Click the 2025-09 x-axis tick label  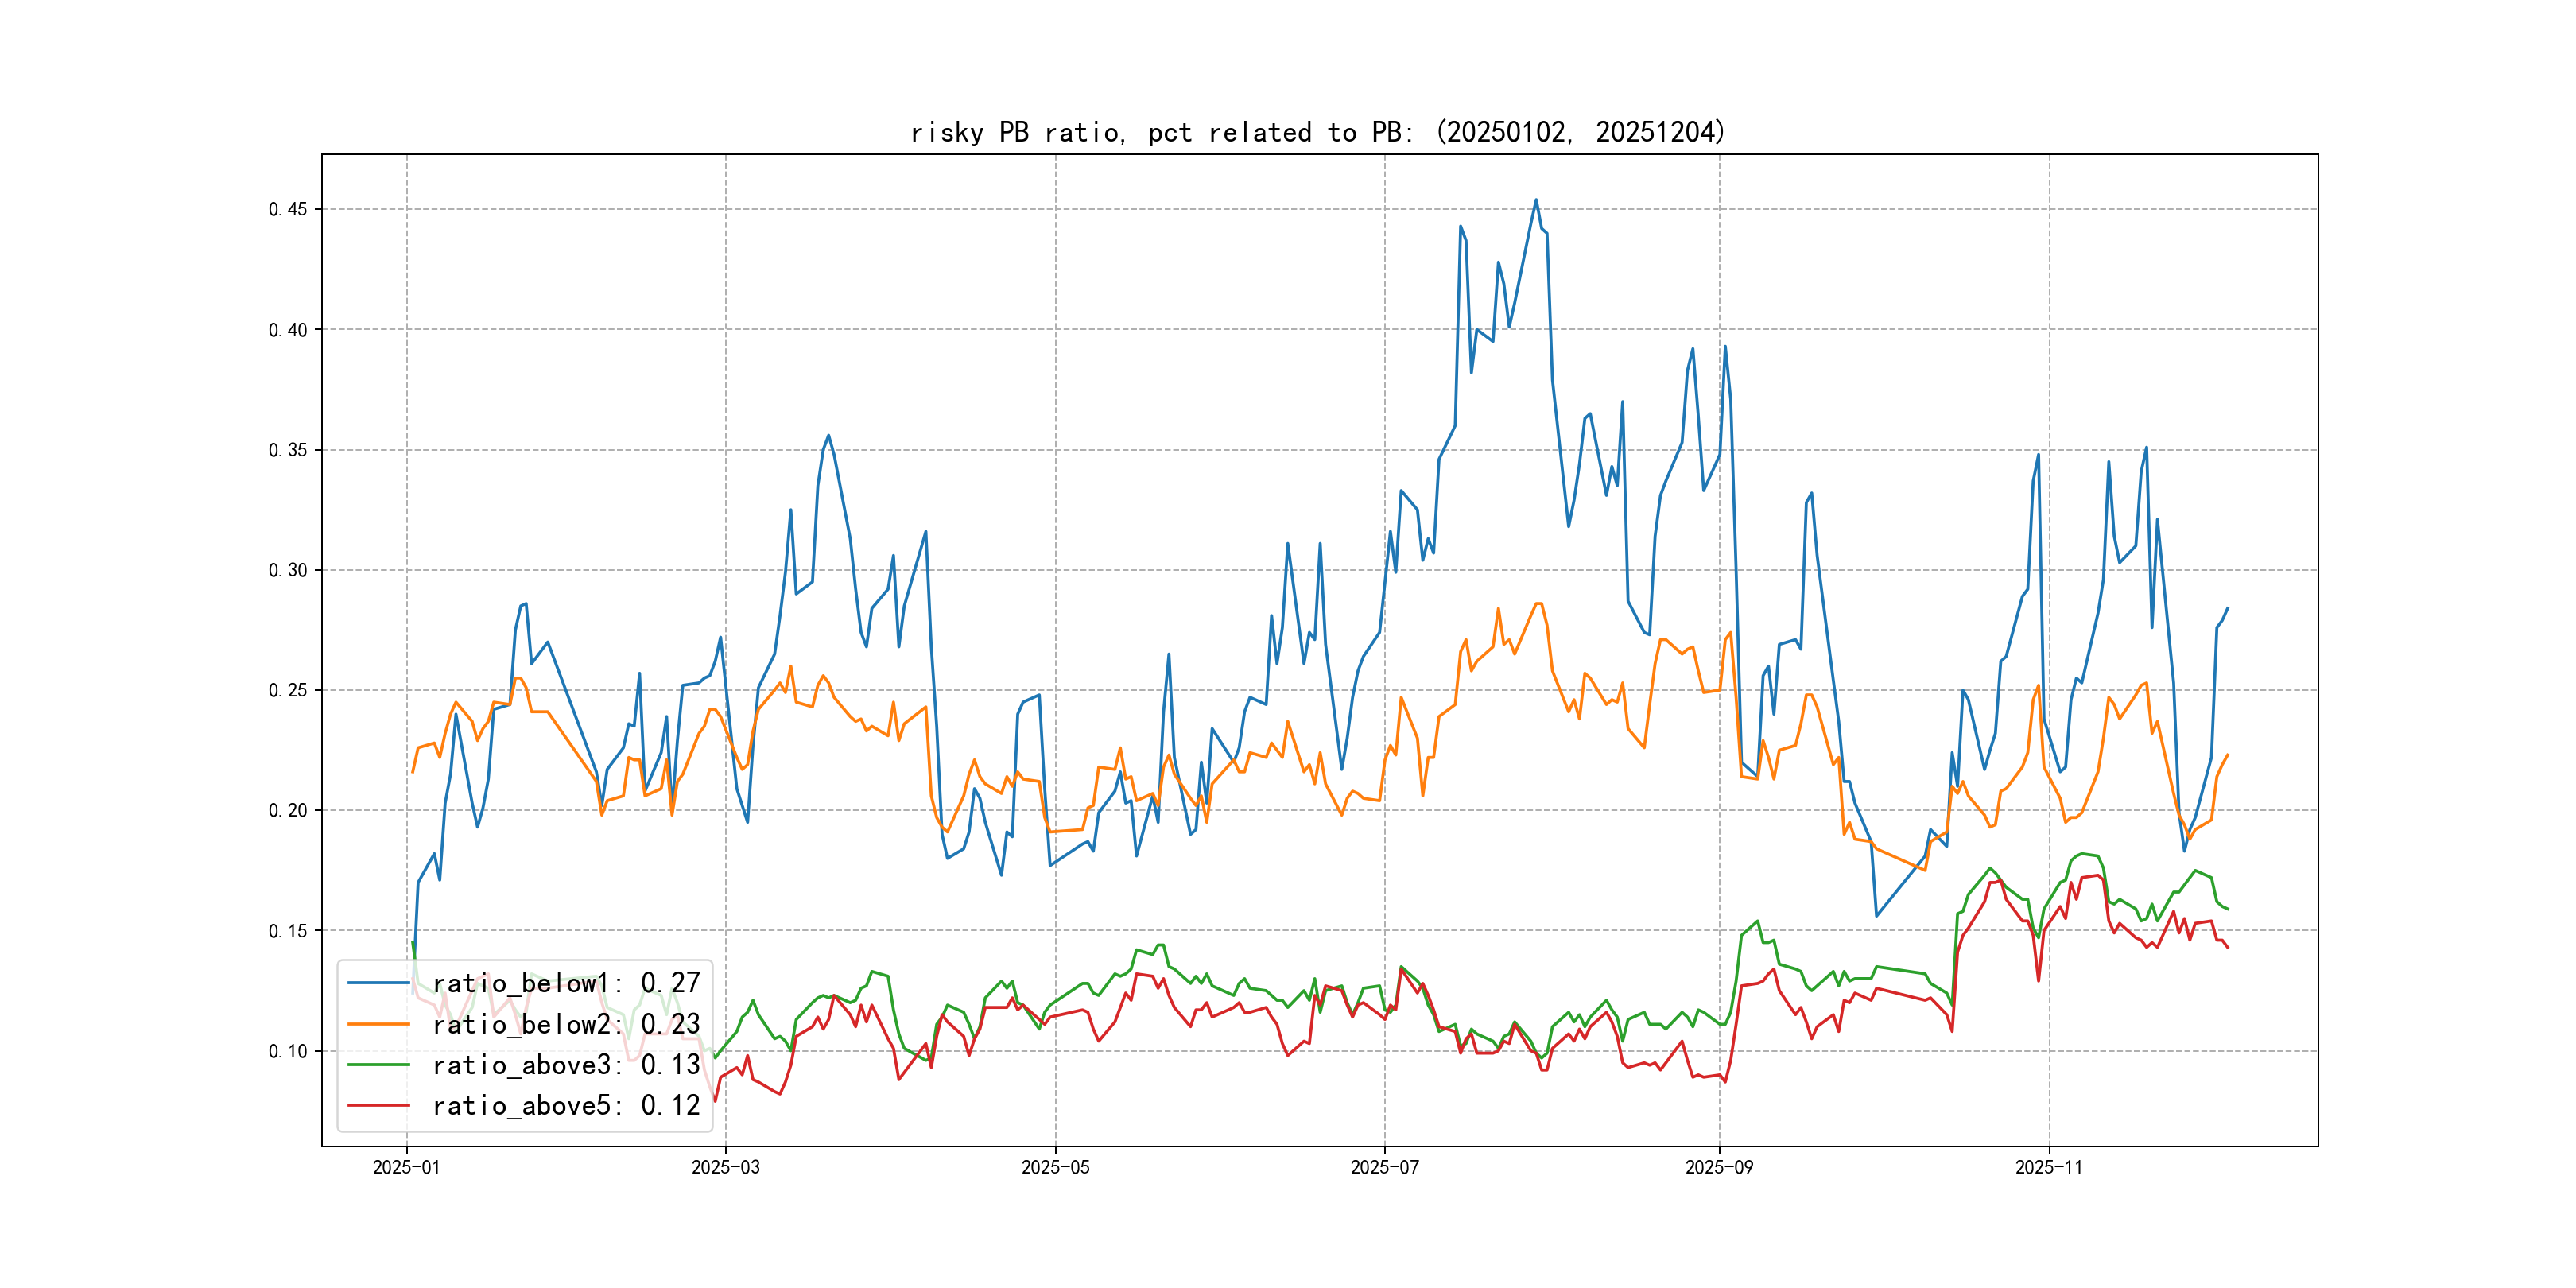[1719, 1167]
